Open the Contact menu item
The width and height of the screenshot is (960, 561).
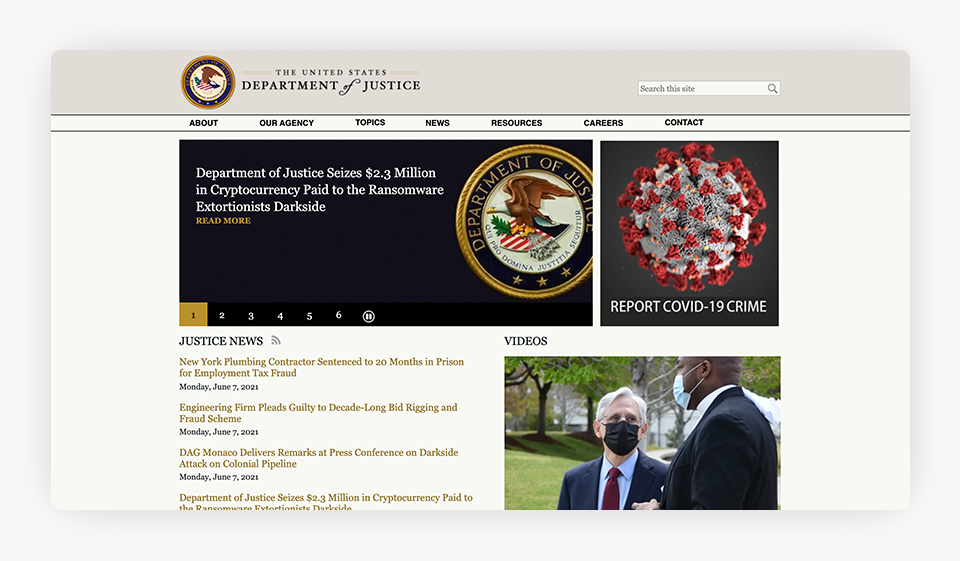684,122
